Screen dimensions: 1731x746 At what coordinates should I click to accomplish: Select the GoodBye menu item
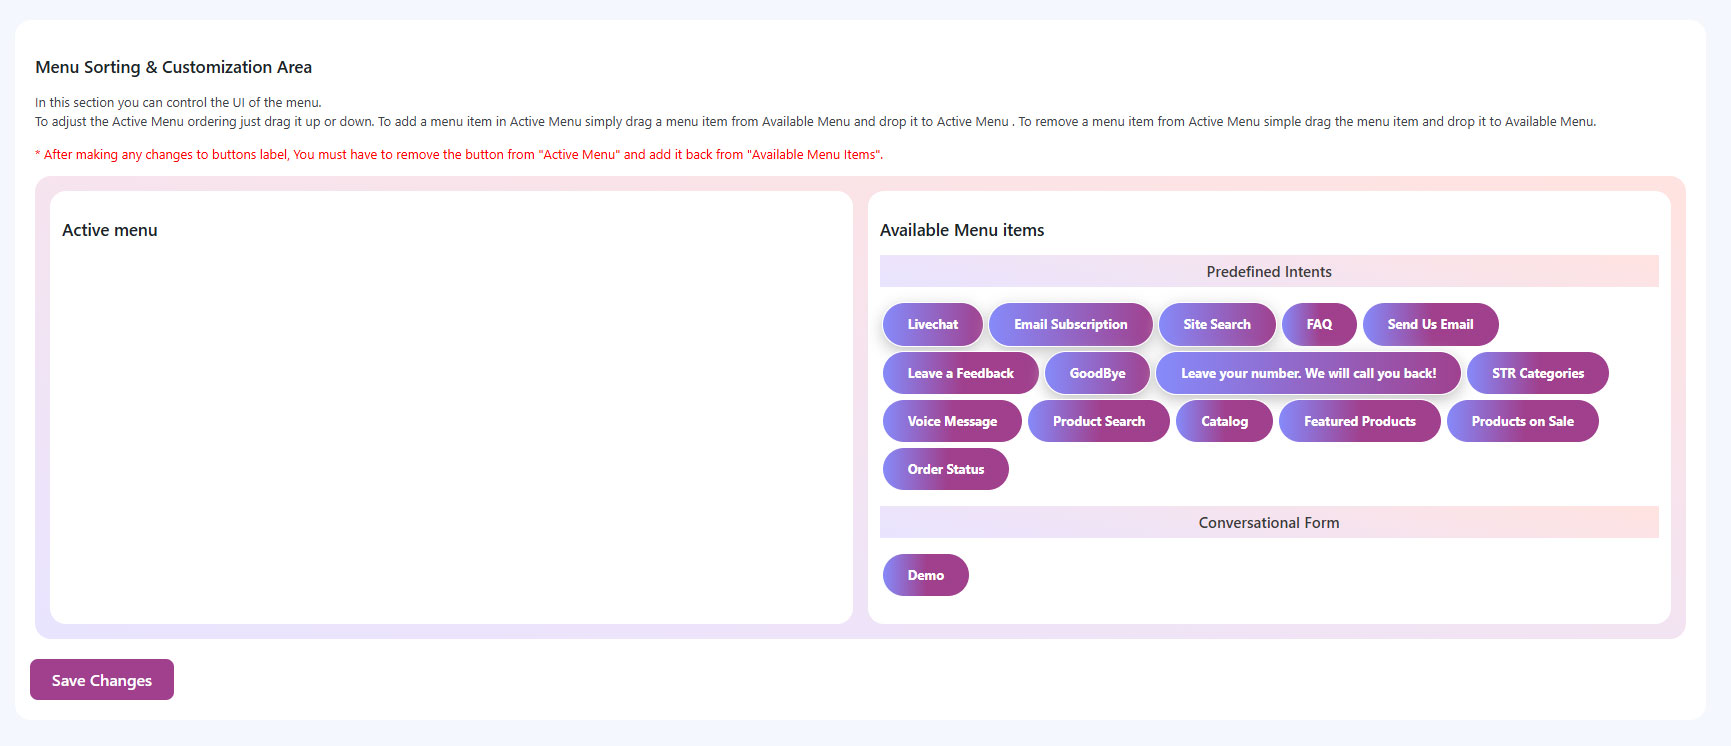tap(1097, 373)
